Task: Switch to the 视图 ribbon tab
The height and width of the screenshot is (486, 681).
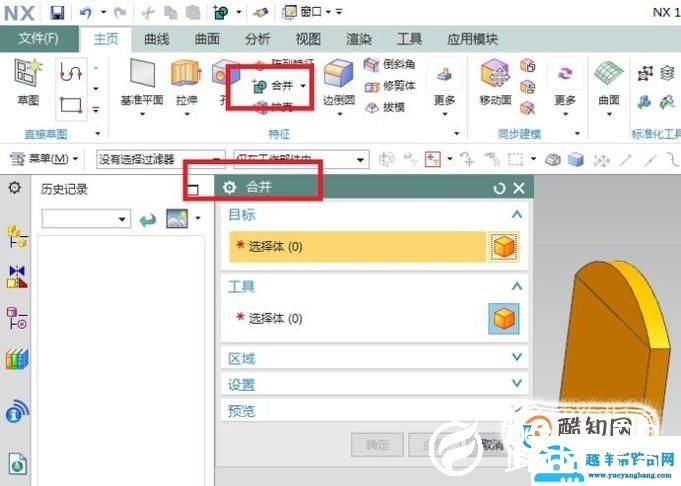Action: [308, 39]
